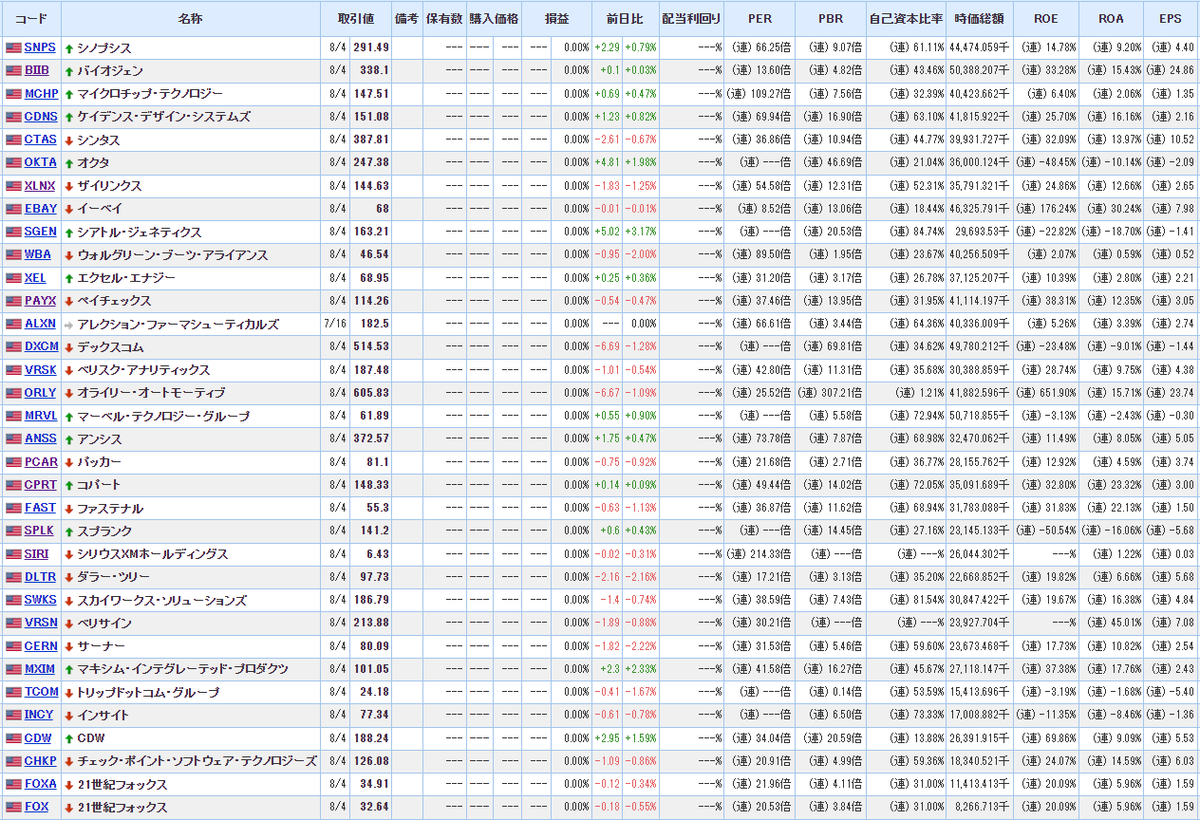This screenshot has height=820, width=1200.
Task: Click the US flag icon beside EBAY
Action: coord(13,209)
